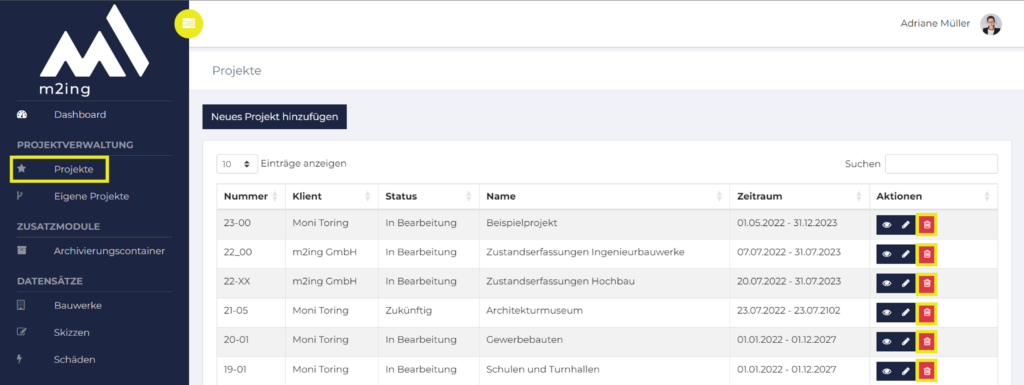Edit Beispielprojekt with pencil icon

point(905,224)
